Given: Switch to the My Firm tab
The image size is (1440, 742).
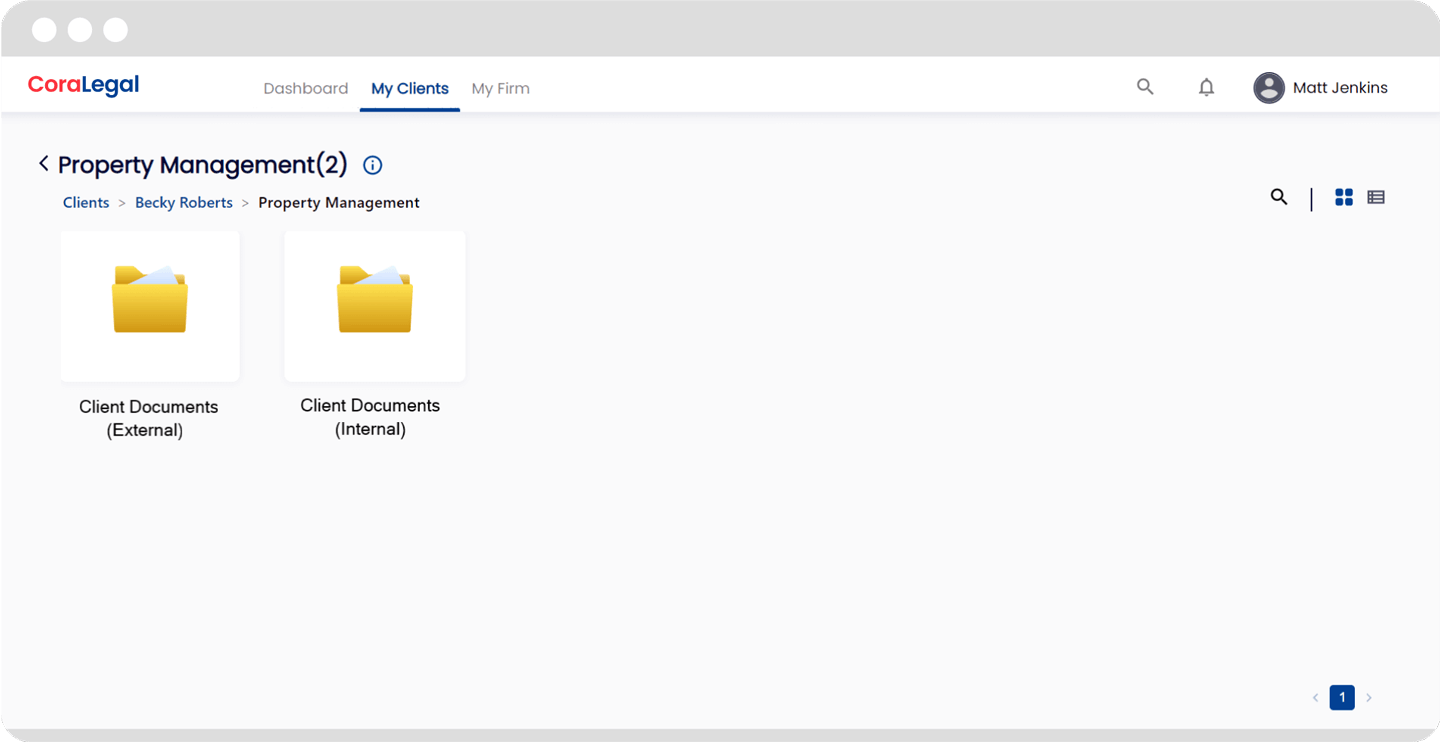Looking at the screenshot, I should click(x=500, y=88).
